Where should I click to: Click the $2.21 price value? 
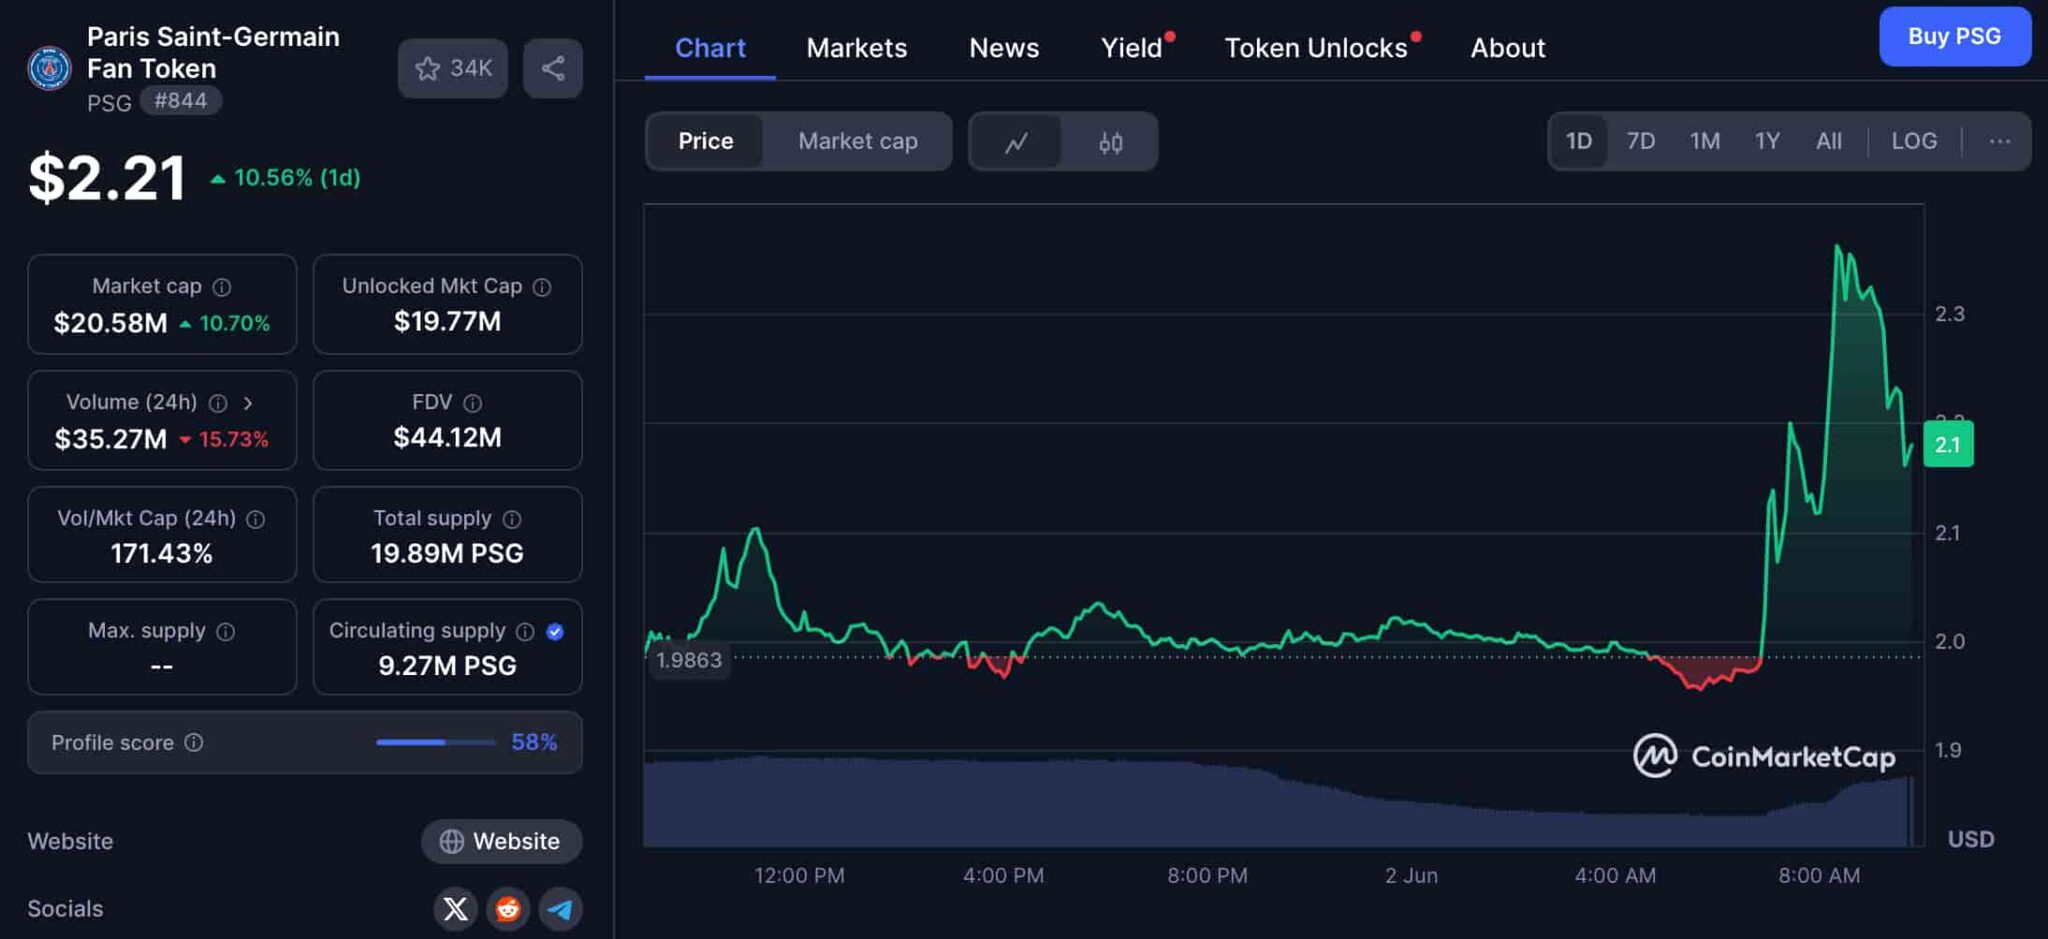coord(107,178)
